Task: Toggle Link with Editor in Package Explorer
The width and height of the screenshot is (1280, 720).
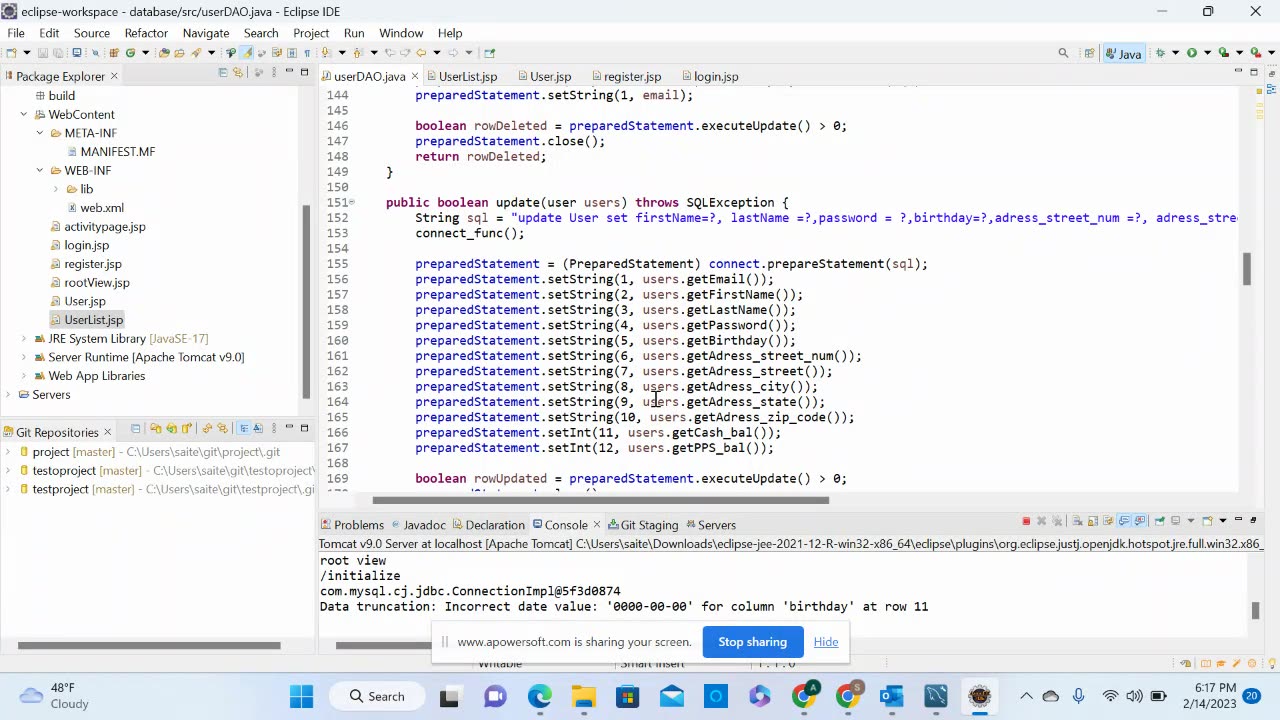Action: 238,72
